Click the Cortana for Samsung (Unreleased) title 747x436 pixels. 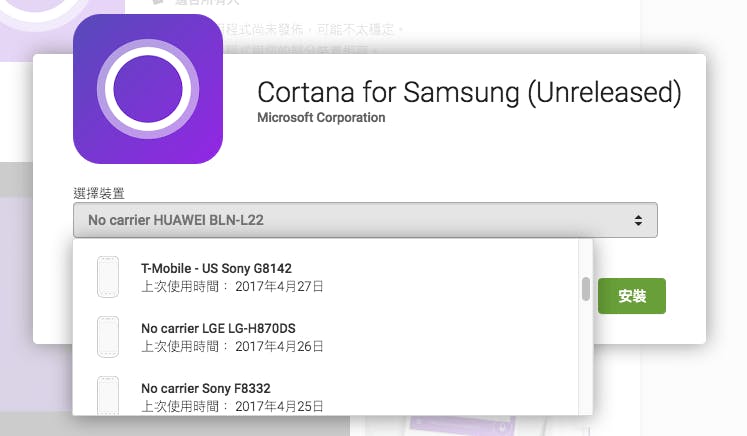coord(469,92)
